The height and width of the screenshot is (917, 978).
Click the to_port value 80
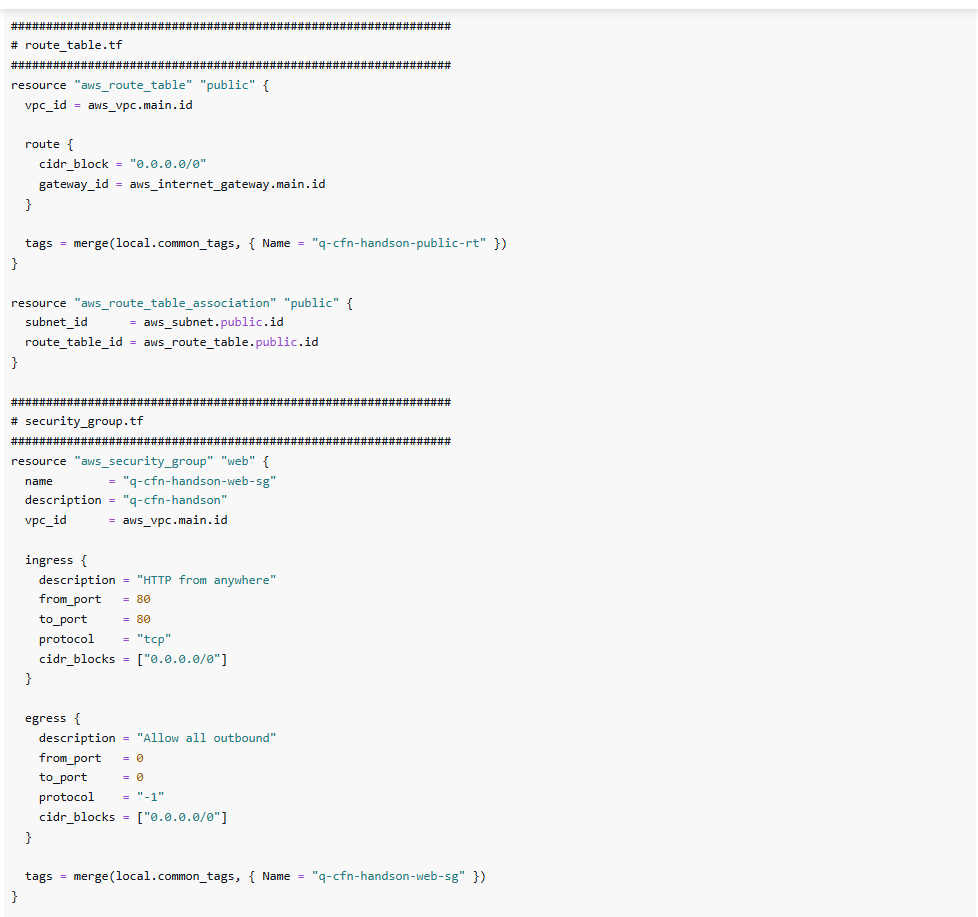[x=143, y=619]
